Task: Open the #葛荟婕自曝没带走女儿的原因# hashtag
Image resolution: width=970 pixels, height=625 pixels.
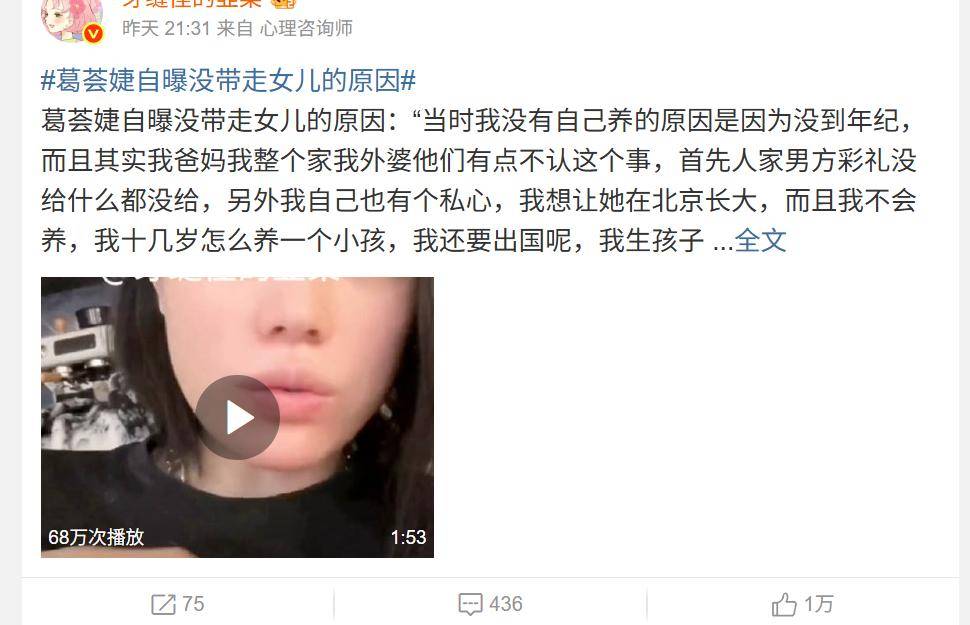Action: pos(228,80)
